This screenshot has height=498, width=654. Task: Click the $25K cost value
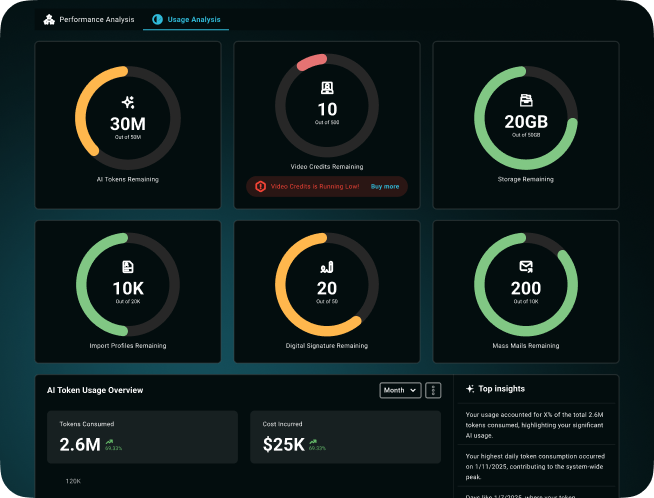coord(284,445)
